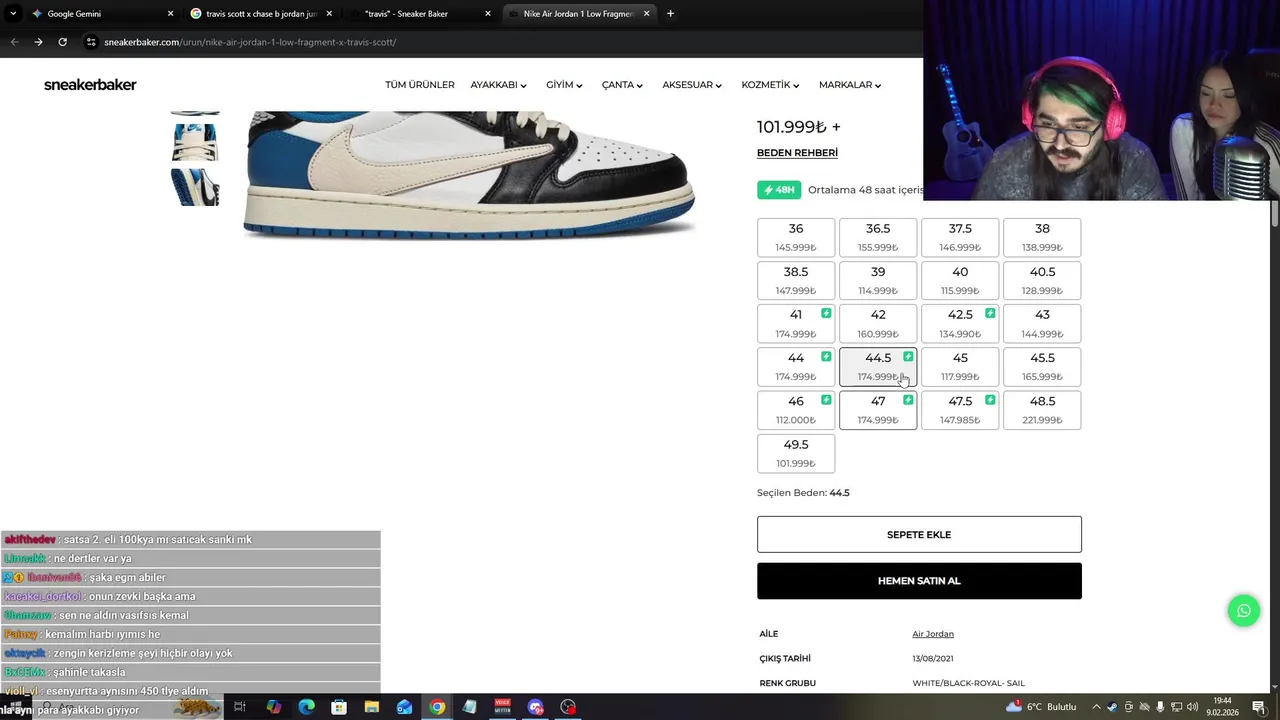Screen dimensions: 1280x720
Task: Open OBS Studio from the taskbar
Action: (x=568, y=707)
